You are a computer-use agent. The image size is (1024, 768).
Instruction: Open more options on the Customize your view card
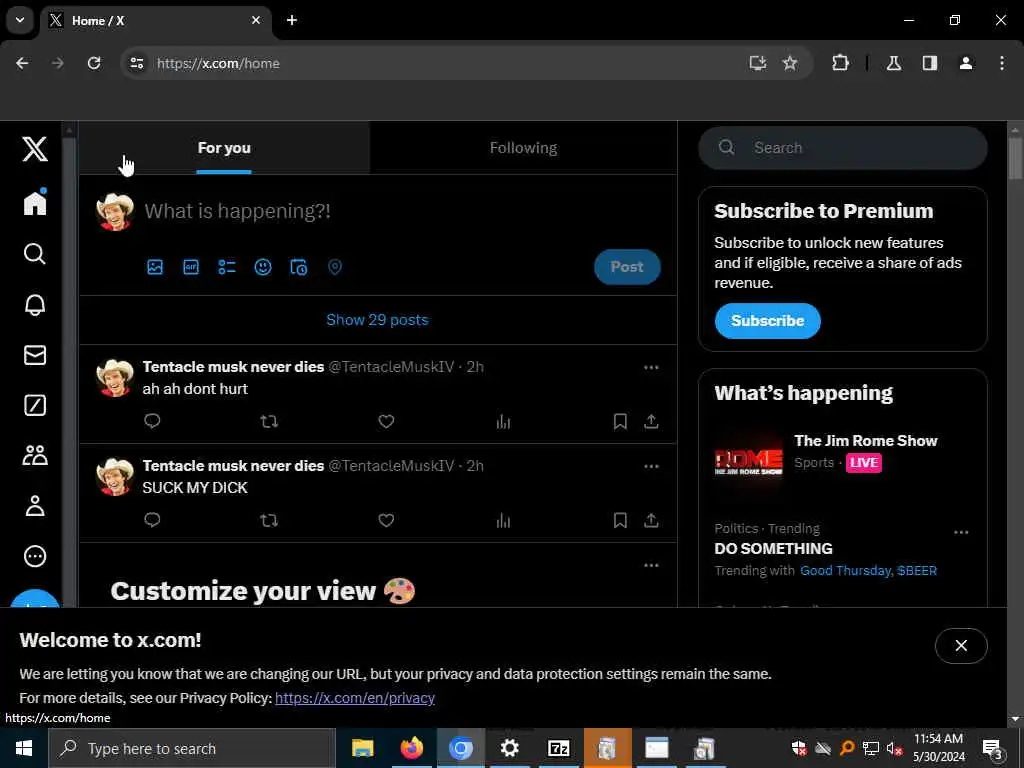[x=651, y=565]
